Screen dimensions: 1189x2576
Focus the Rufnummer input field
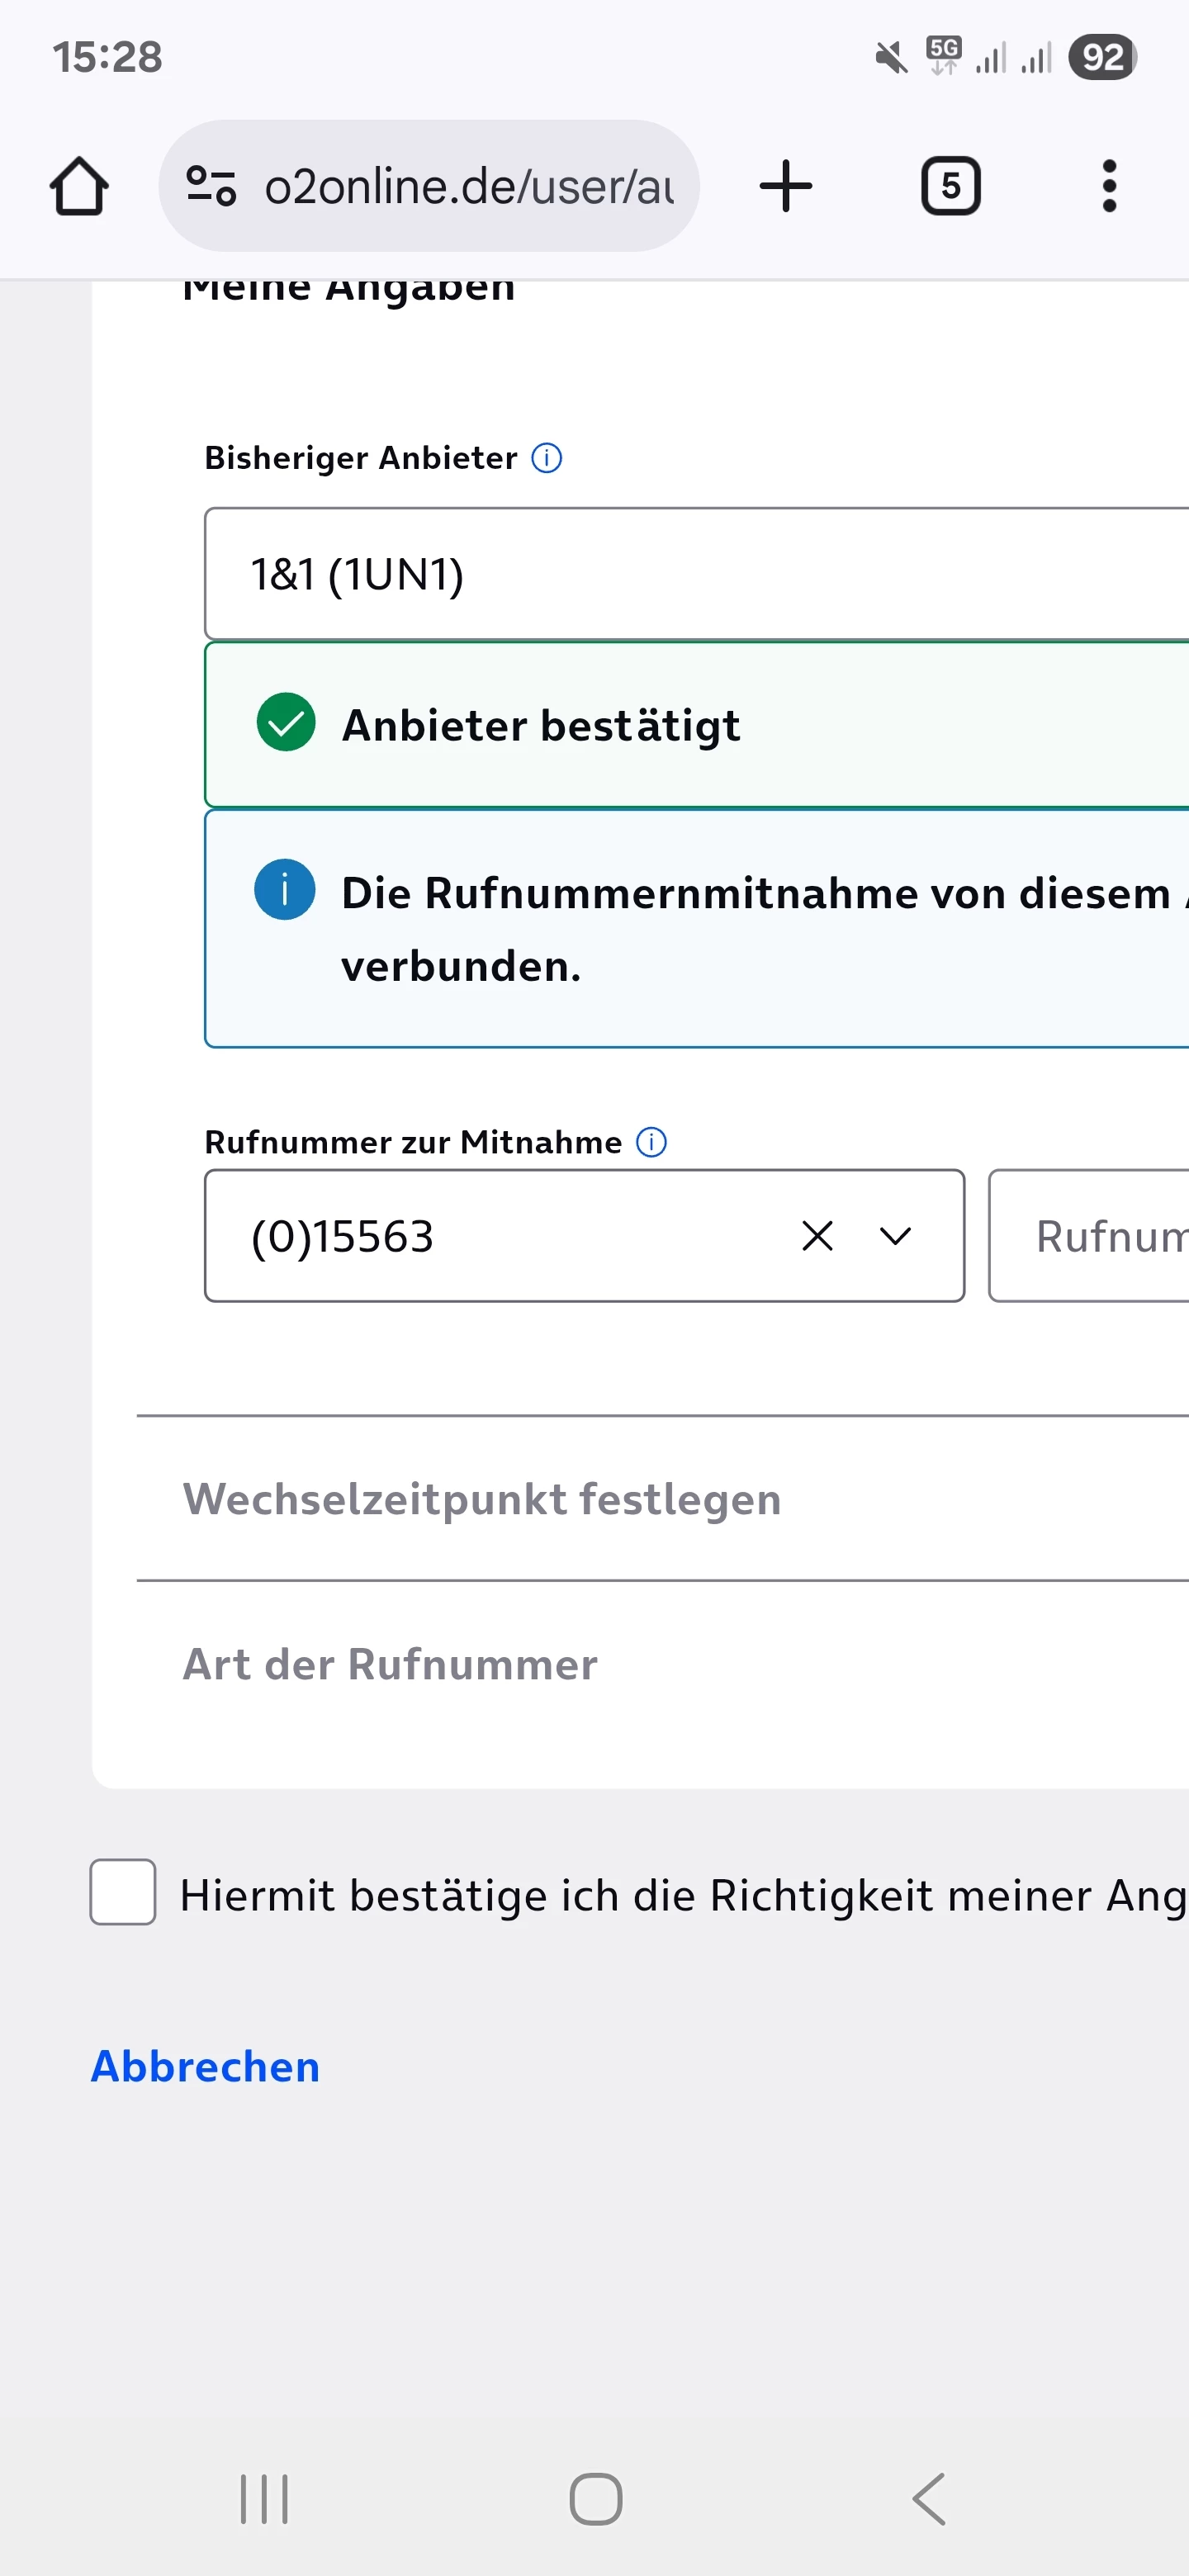[1090, 1237]
